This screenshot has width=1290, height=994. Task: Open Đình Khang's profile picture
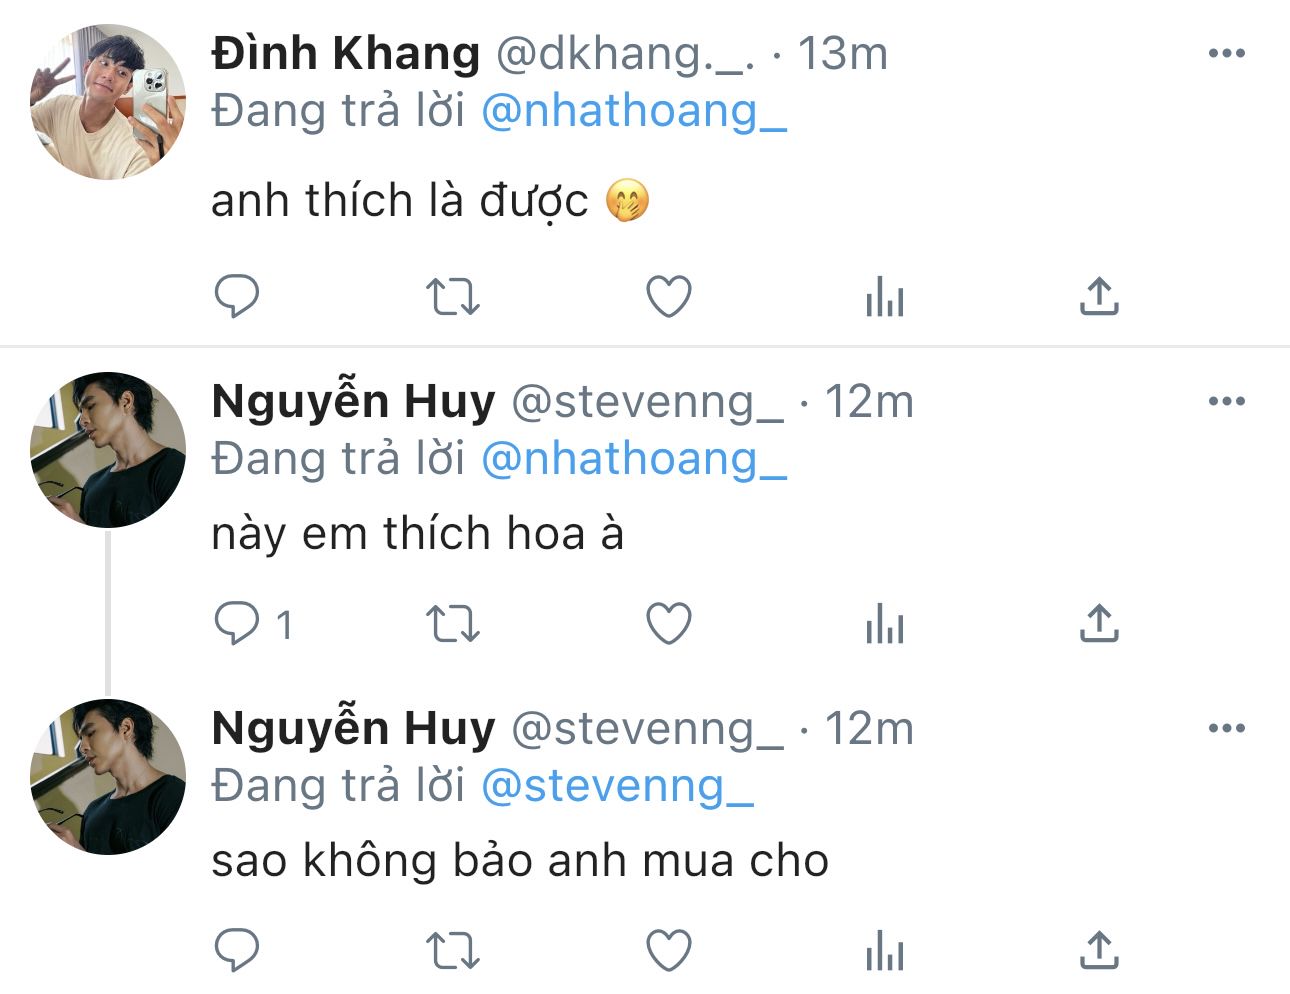(x=108, y=102)
